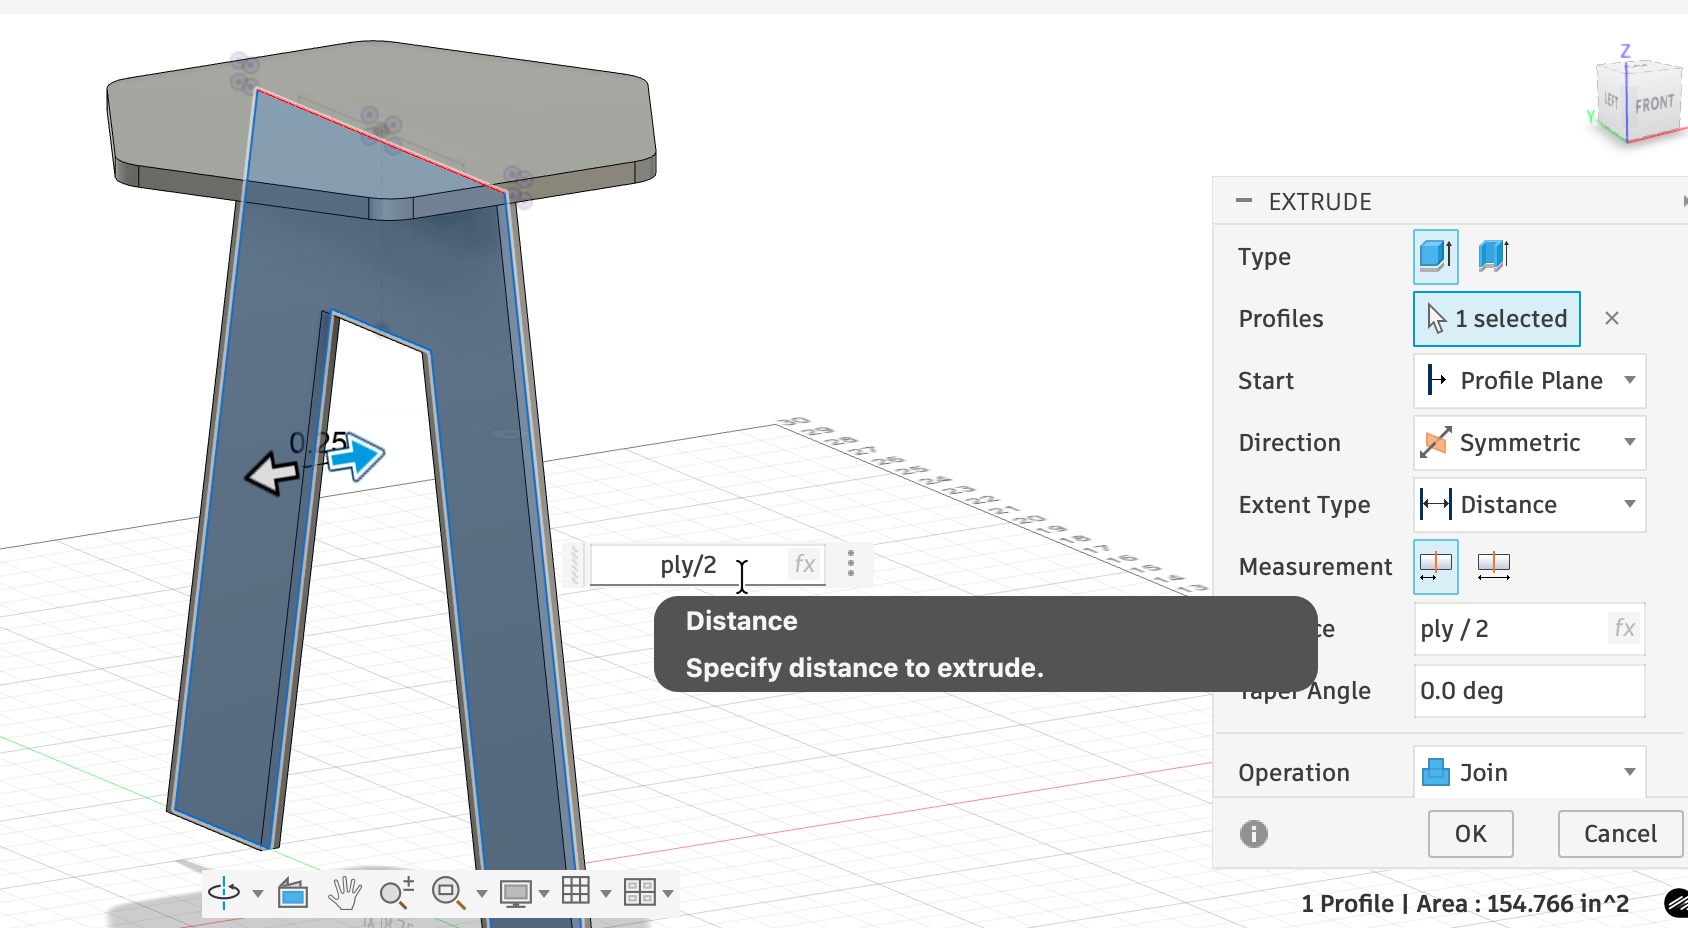The width and height of the screenshot is (1688, 928).
Task: Click the Viewports layout icon
Action: point(639,892)
